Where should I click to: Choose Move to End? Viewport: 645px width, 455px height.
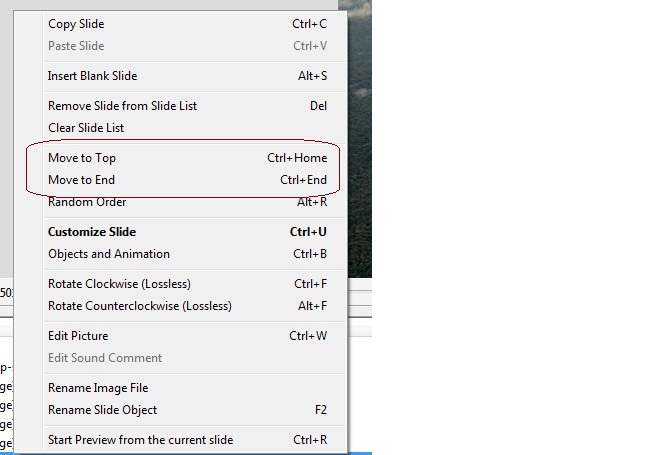tap(180, 180)
